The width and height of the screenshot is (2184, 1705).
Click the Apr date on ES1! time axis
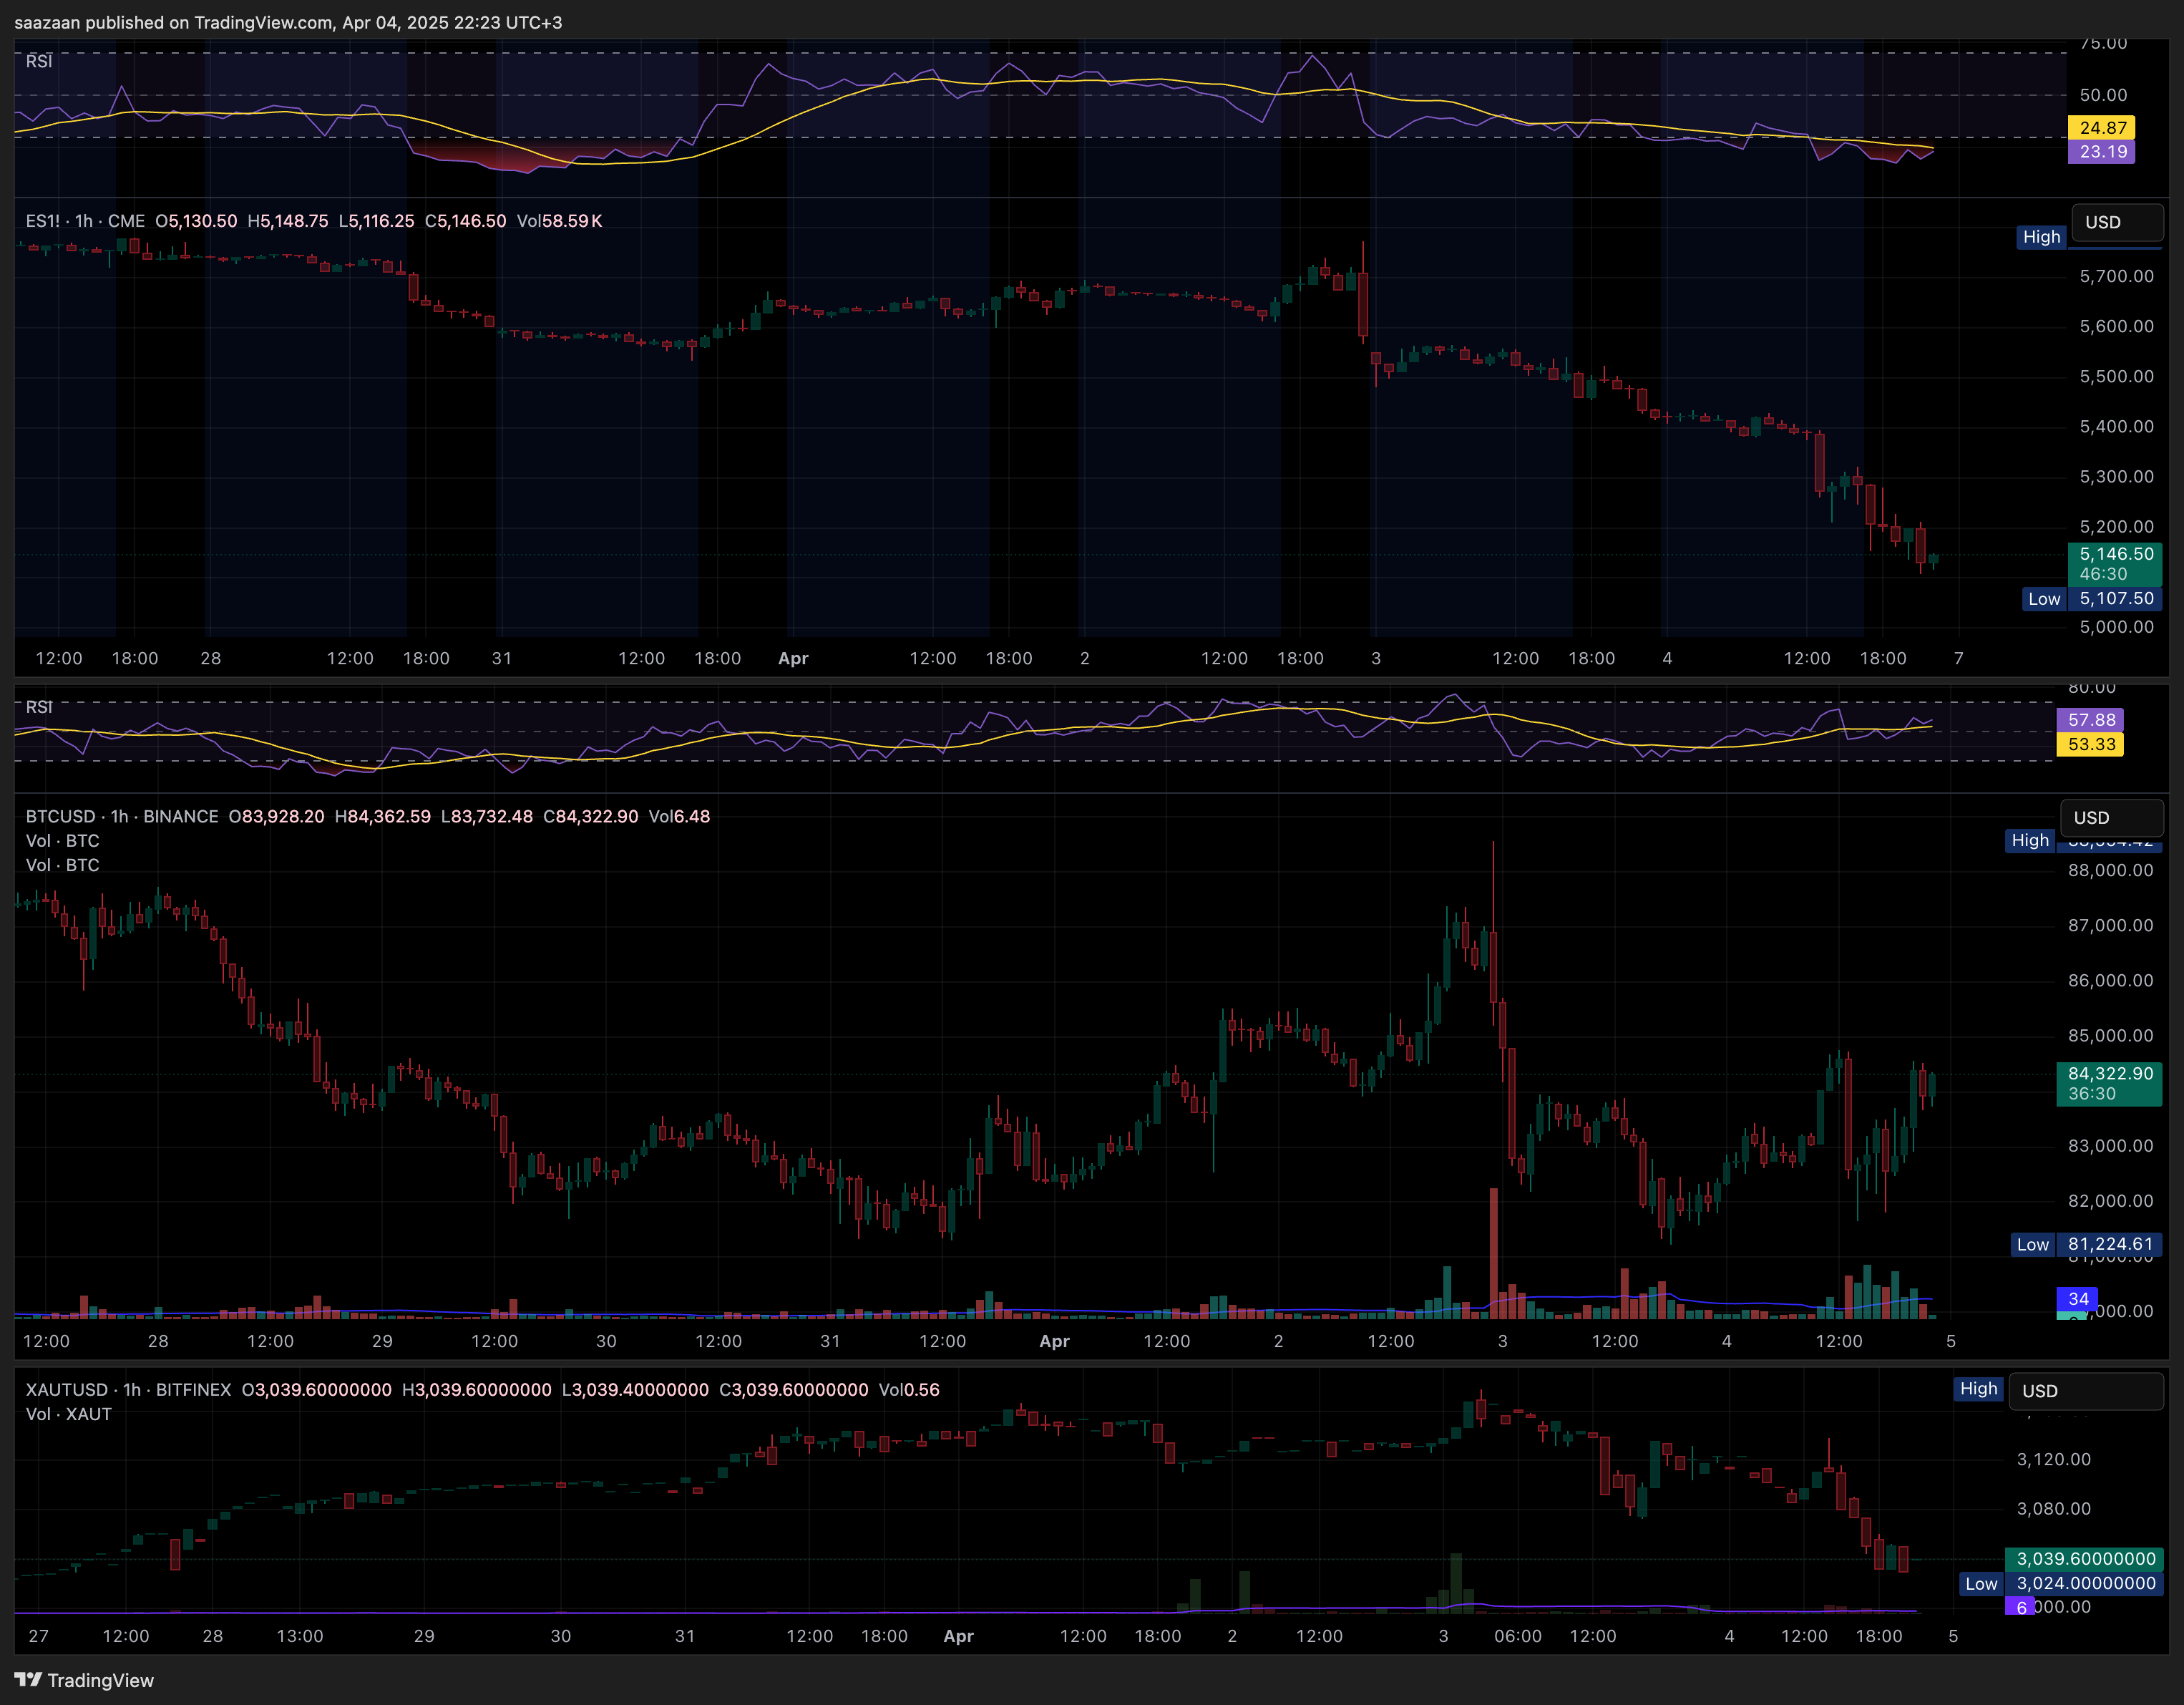coord(793,658)
